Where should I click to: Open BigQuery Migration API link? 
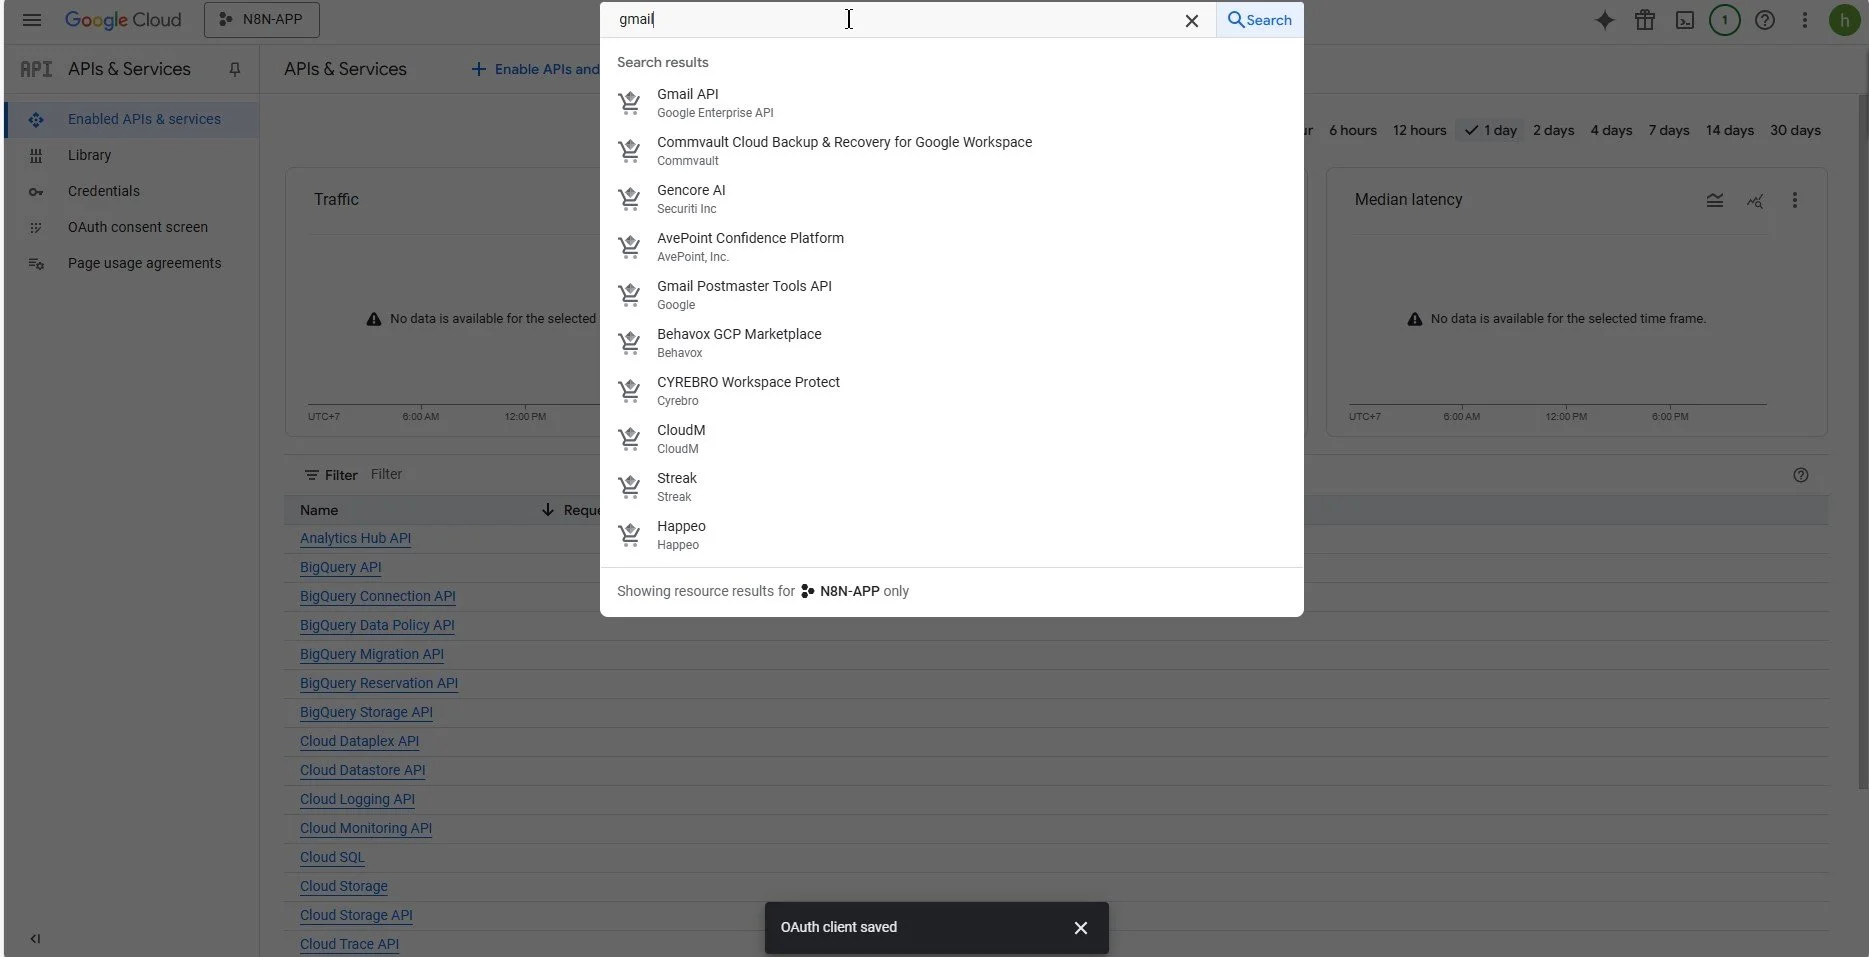point(372,654)
